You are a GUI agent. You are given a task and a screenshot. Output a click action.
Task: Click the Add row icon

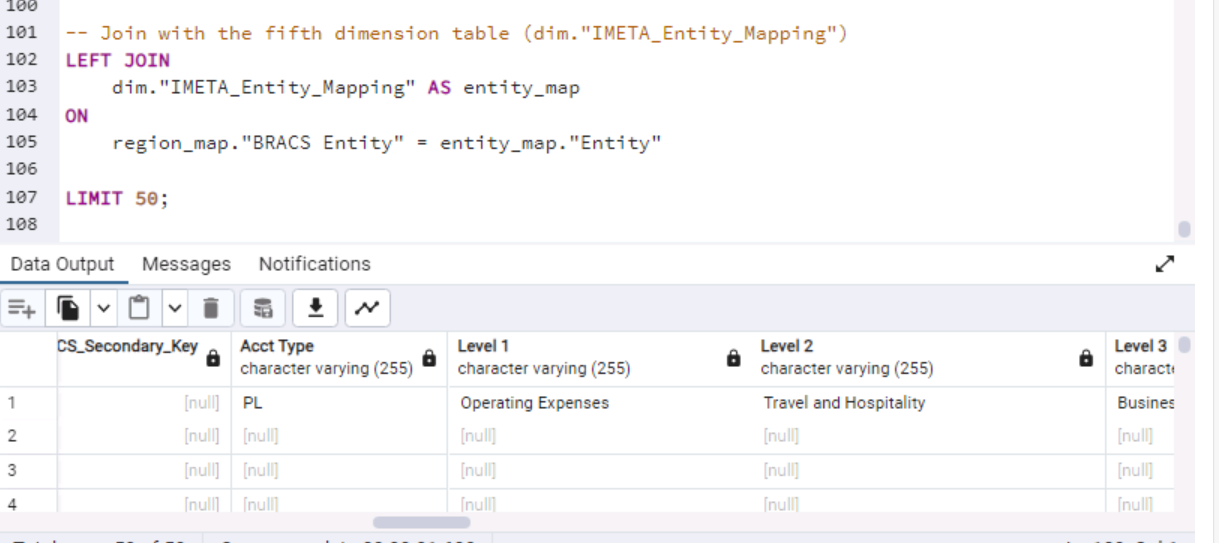(21, 308)
